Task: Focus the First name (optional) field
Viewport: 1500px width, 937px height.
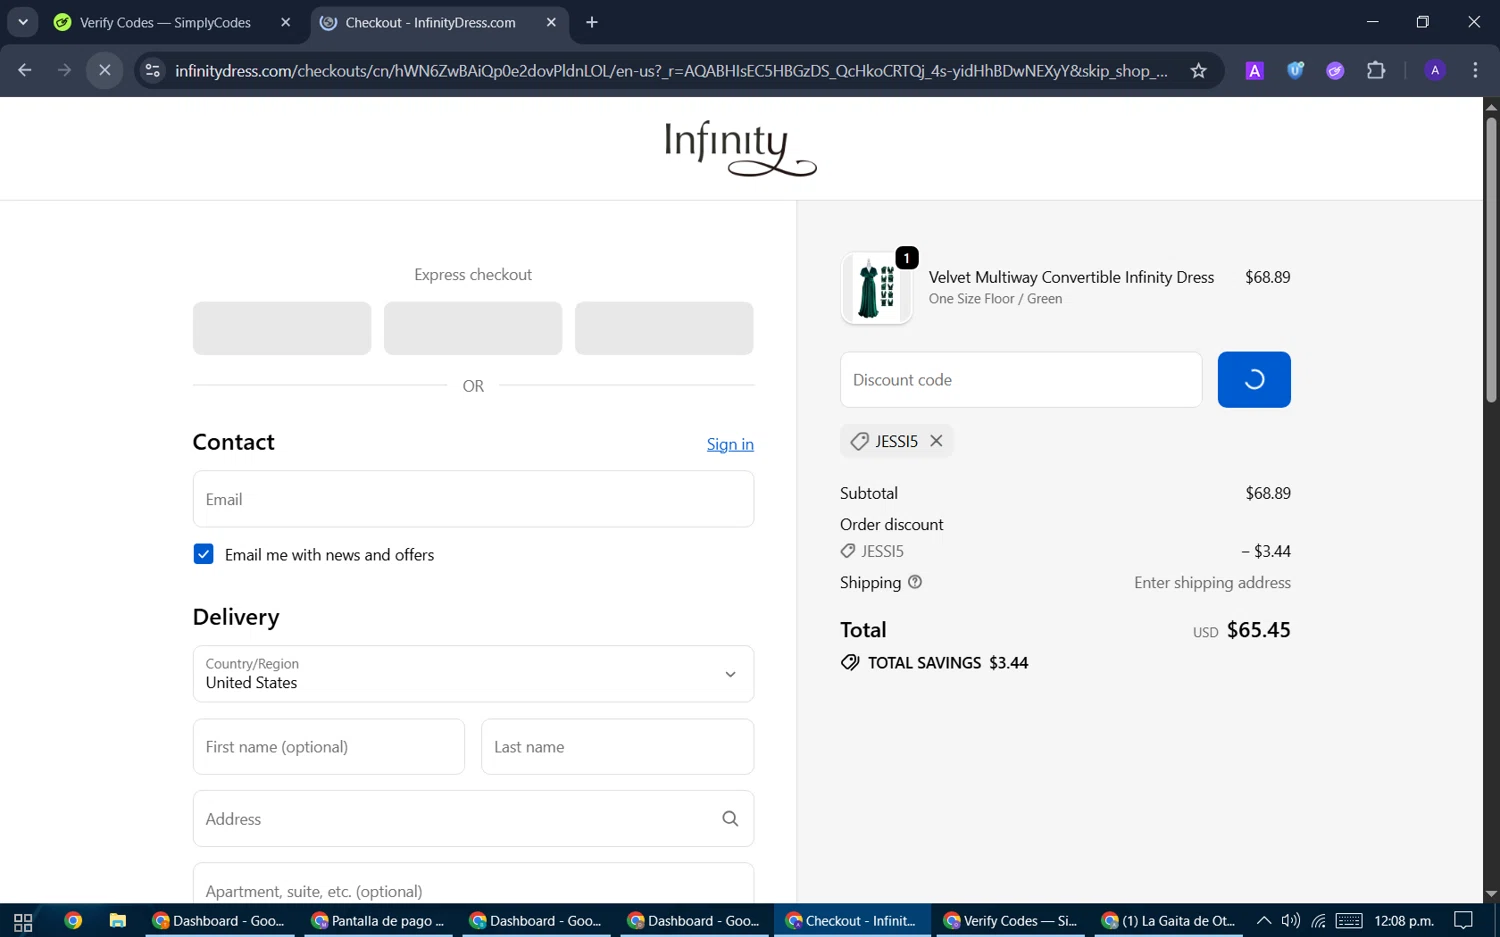Action: click(x=329, y=747)
